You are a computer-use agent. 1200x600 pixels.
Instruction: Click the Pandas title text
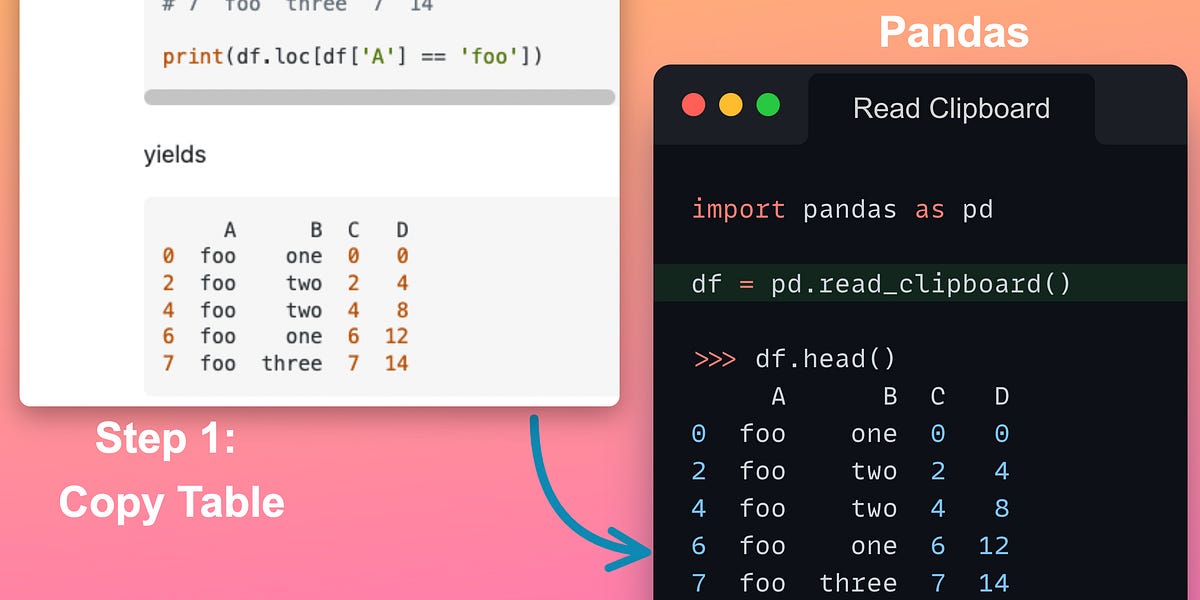point(953,32)
